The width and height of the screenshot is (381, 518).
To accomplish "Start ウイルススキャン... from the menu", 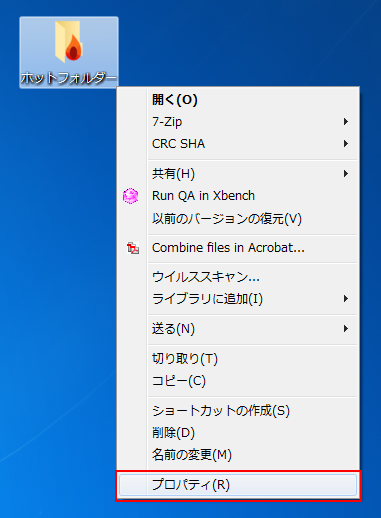I will pos(238,277).
